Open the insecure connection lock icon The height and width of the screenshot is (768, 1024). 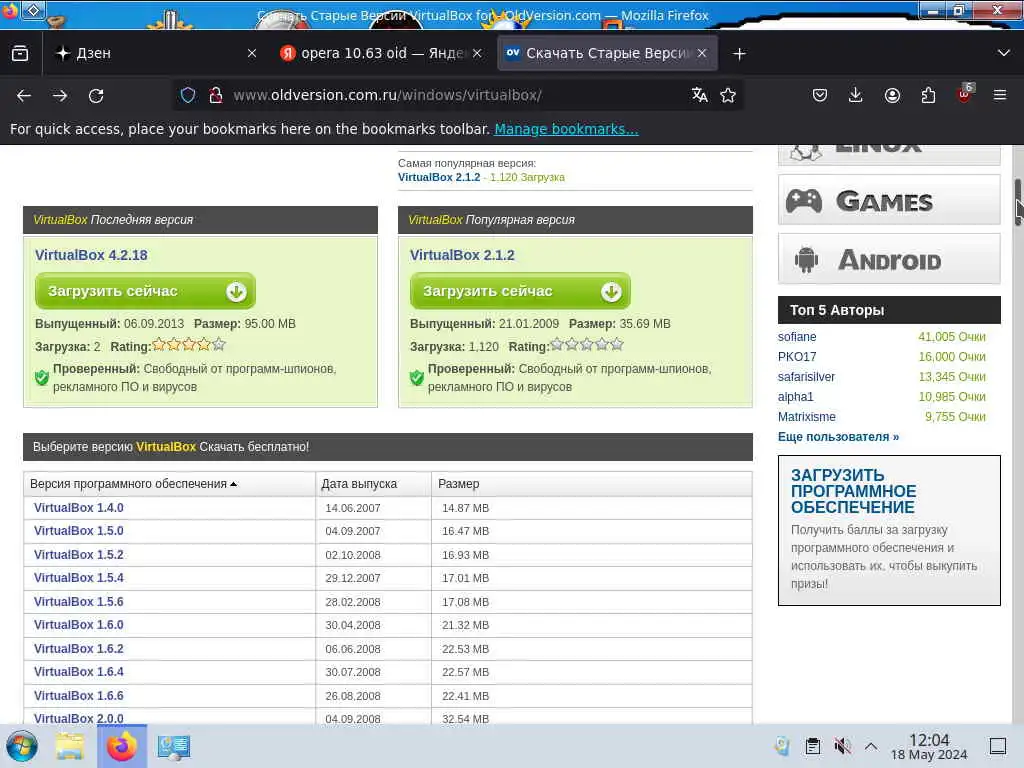coord(216,95)
